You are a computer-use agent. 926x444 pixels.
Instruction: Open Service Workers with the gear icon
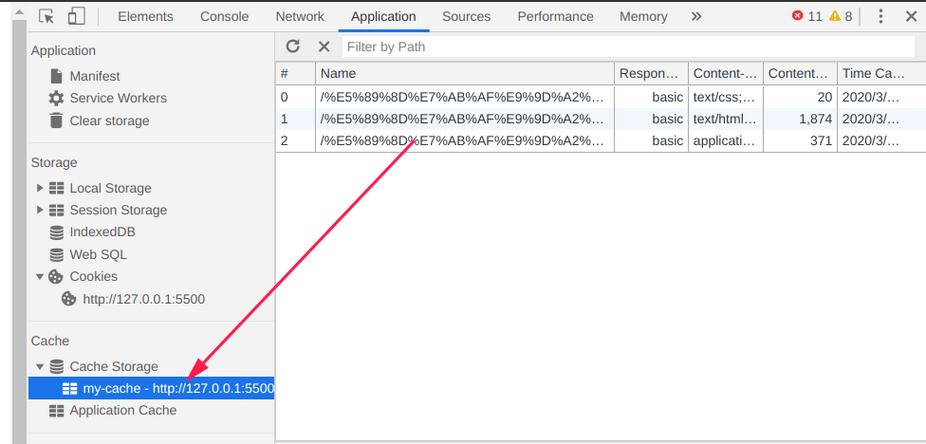[x=57, y=98]
